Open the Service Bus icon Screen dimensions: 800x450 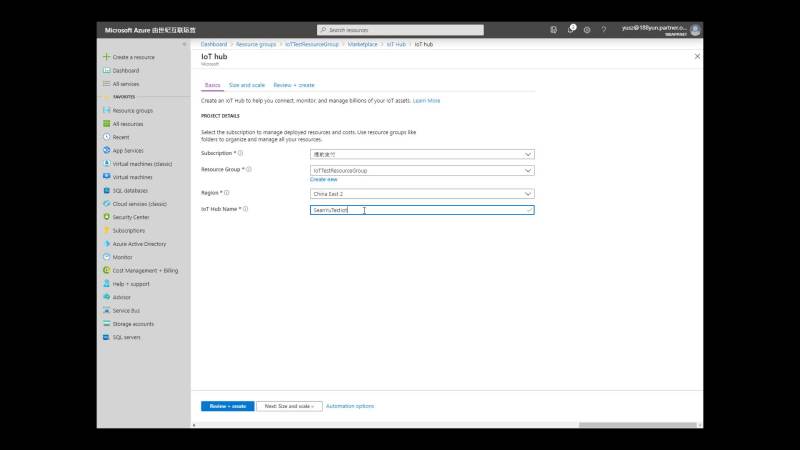click(x=106, y=310)
